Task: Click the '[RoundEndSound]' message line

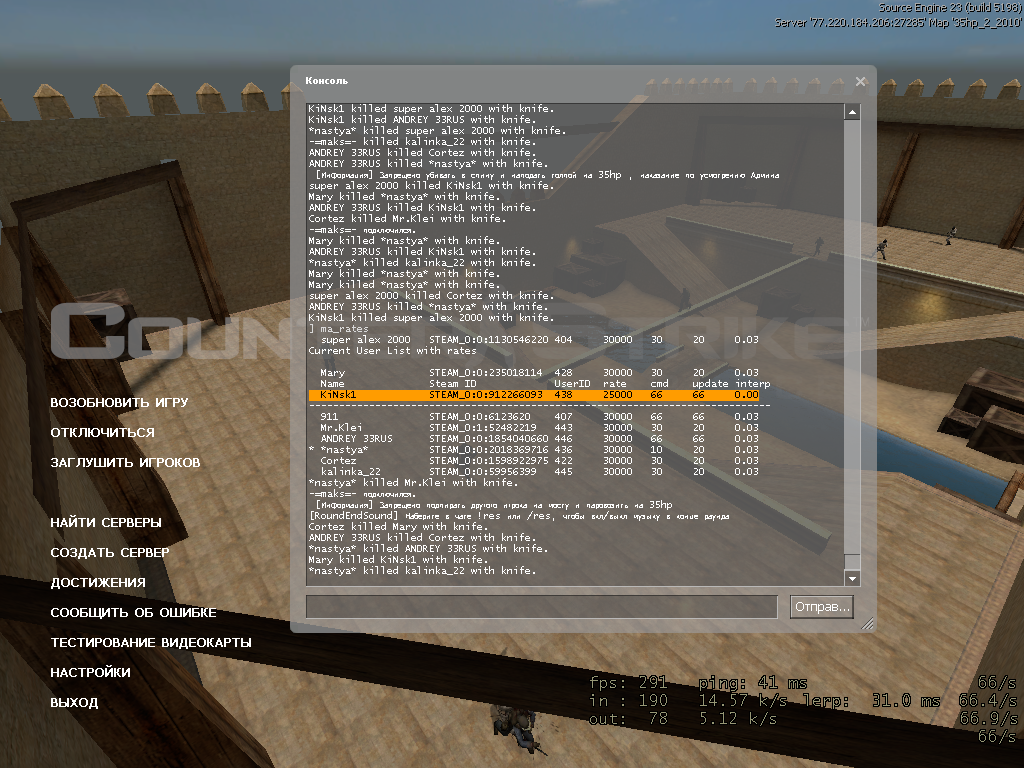Action: click(x=519, y=516)
